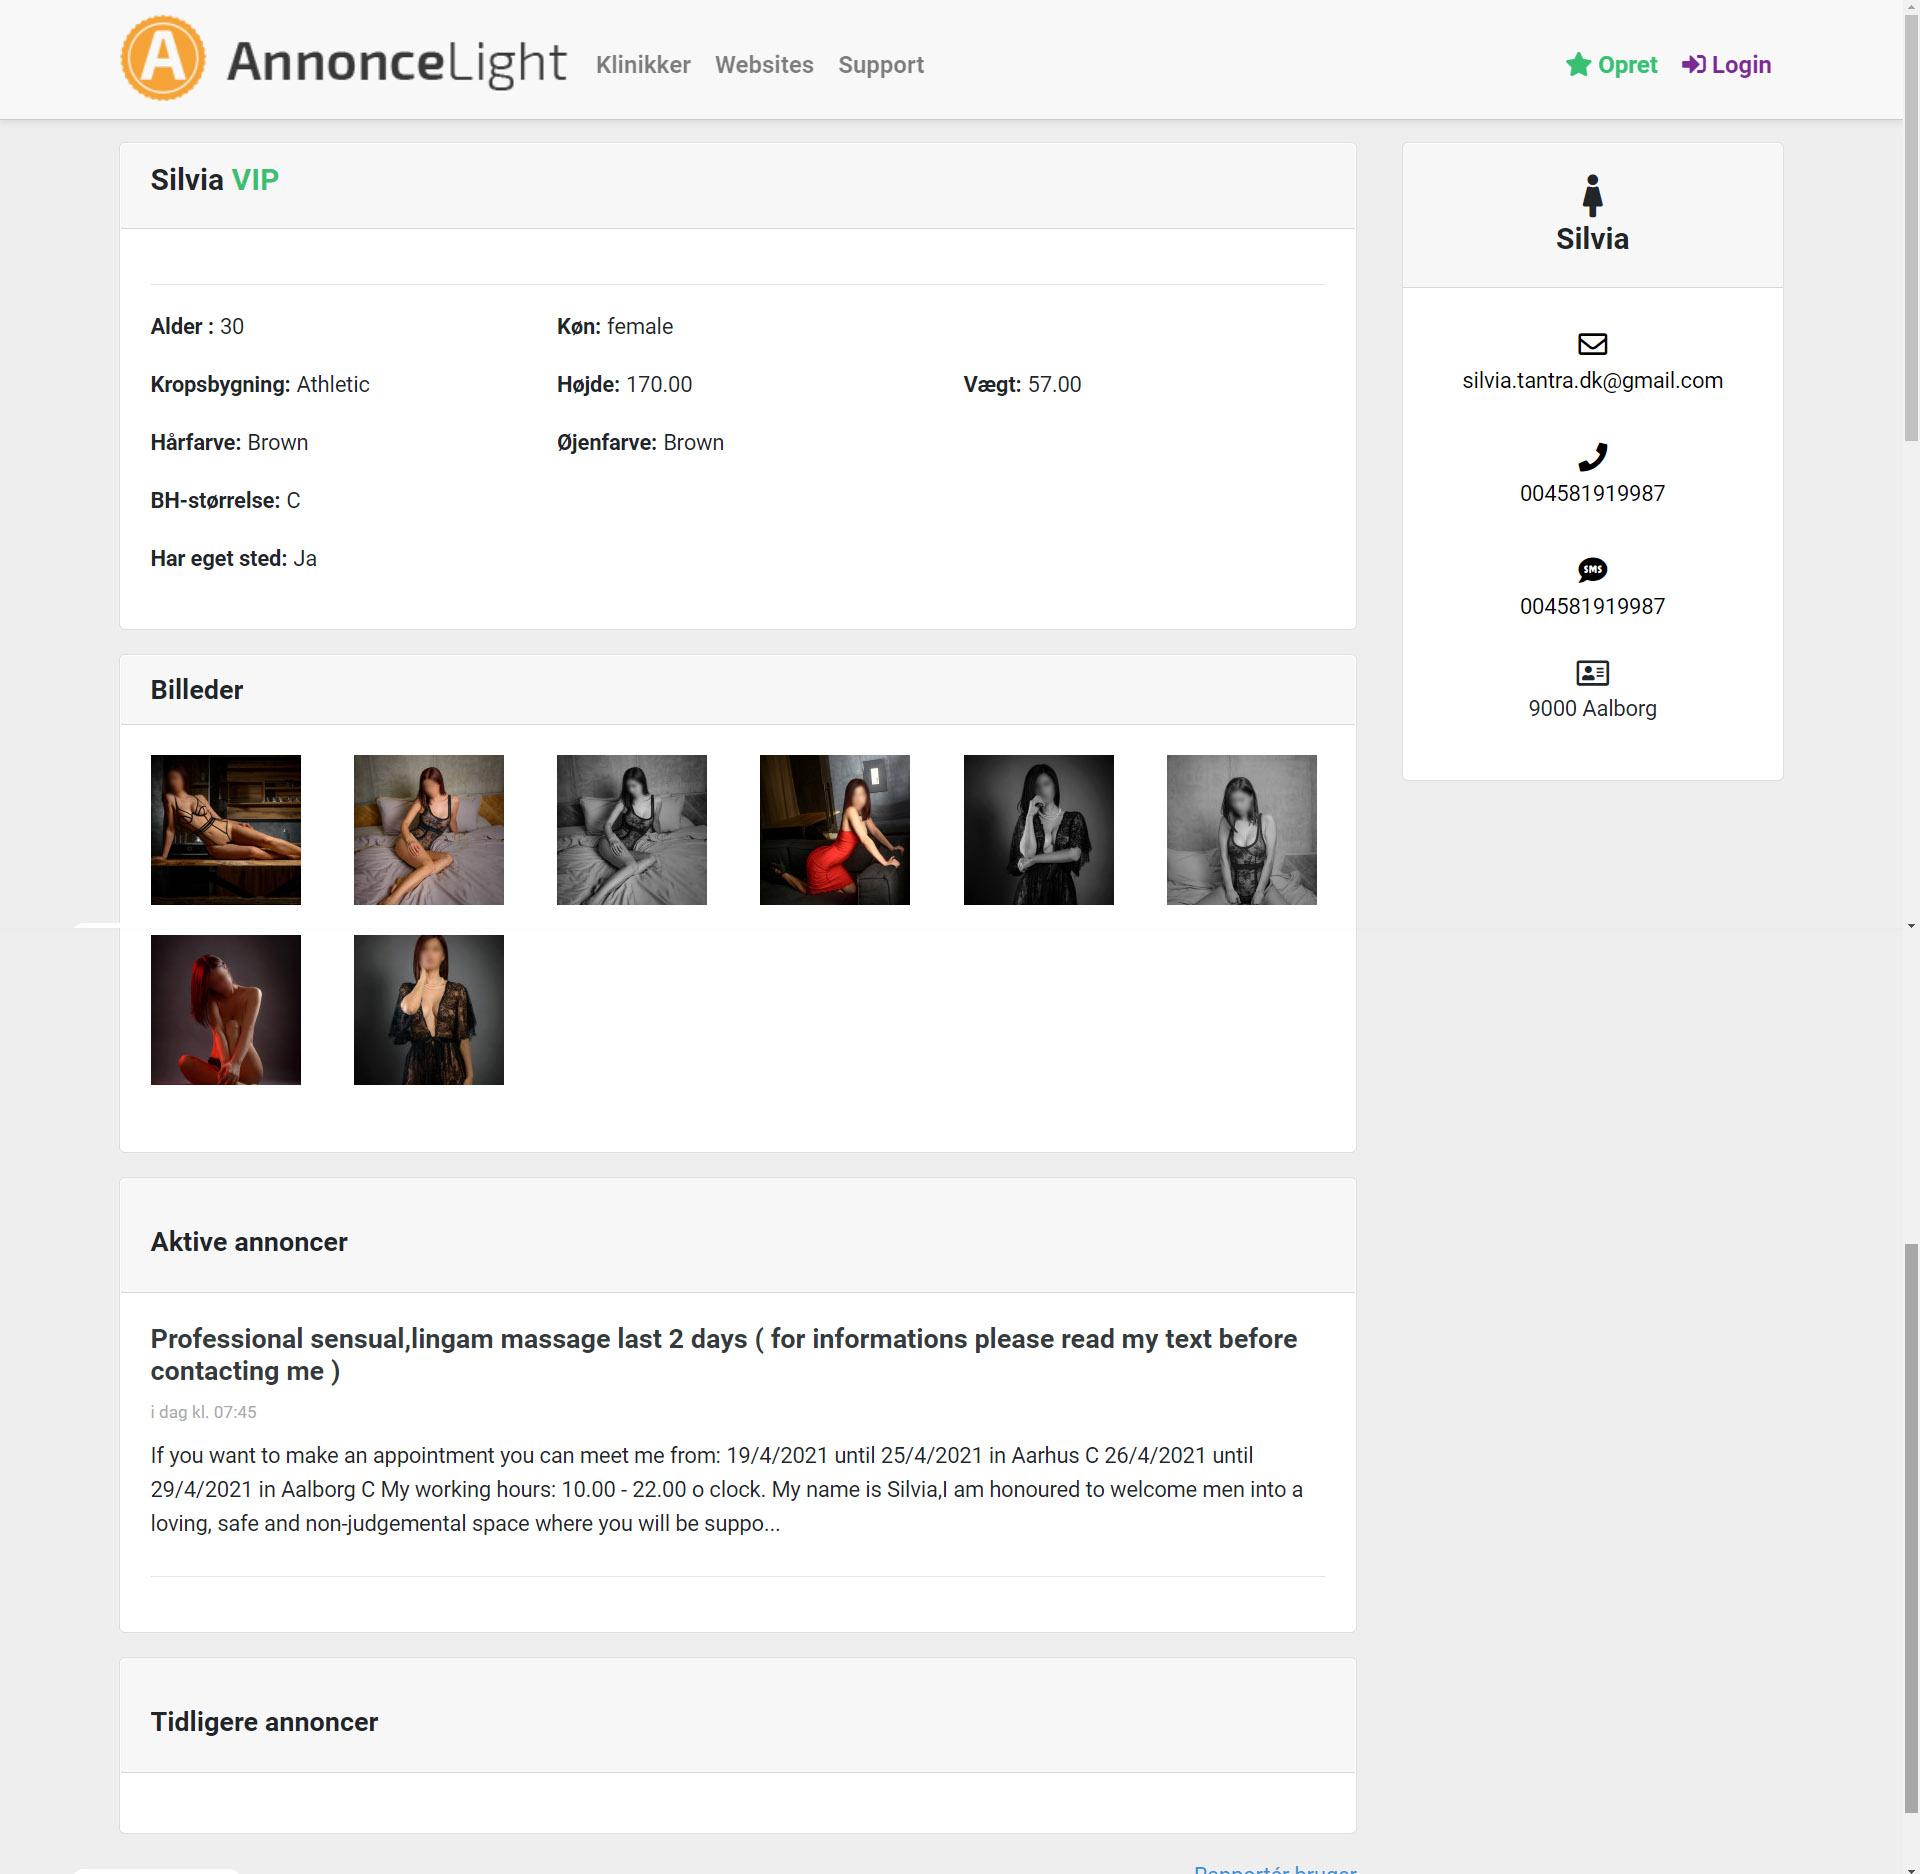Click the female person silhouette icon
1920x1874 pixels.
tap(1592, 196)
